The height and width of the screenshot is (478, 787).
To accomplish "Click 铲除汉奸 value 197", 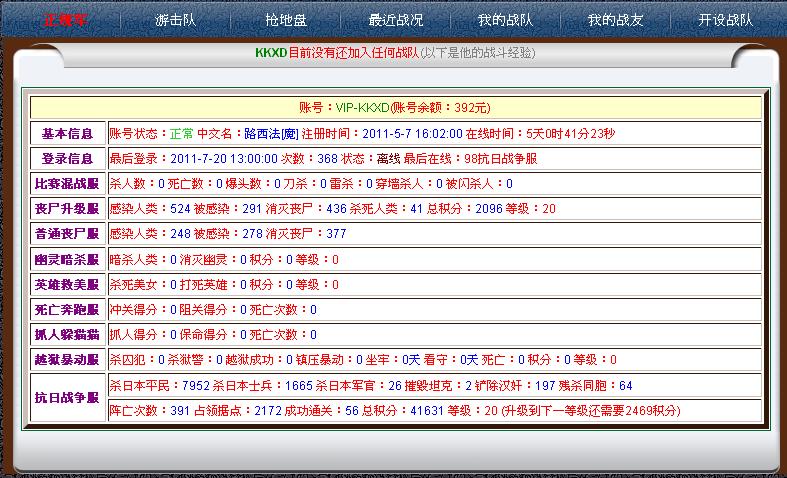I will tap(545, 386).
